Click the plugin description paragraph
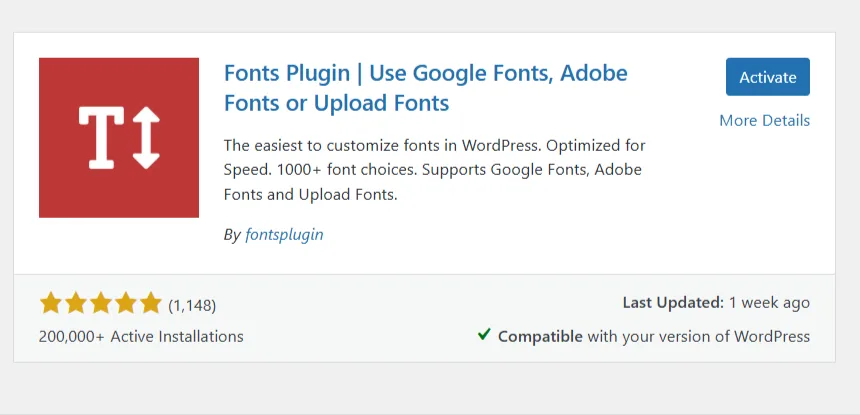The image size is (860, 415). pos(434,170)
